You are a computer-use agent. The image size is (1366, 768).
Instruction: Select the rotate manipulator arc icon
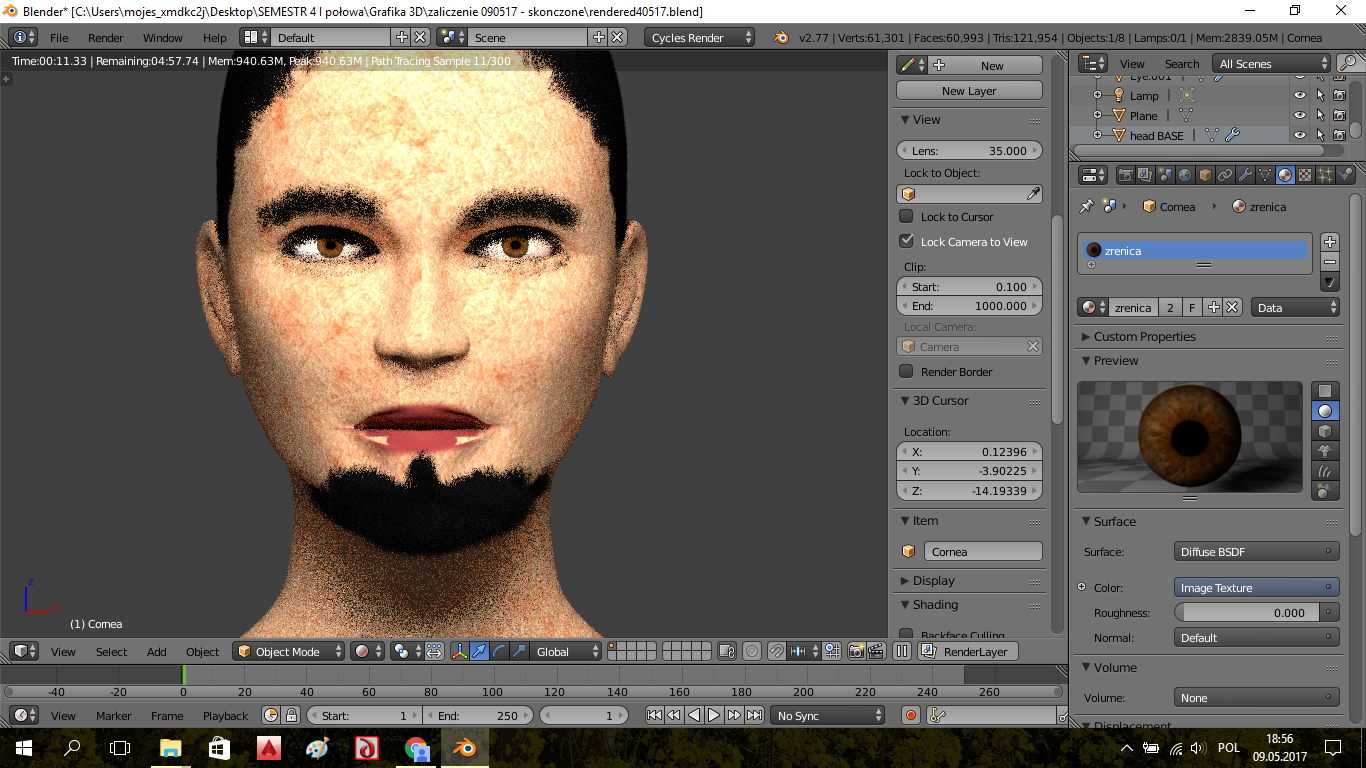coord(499,651)
